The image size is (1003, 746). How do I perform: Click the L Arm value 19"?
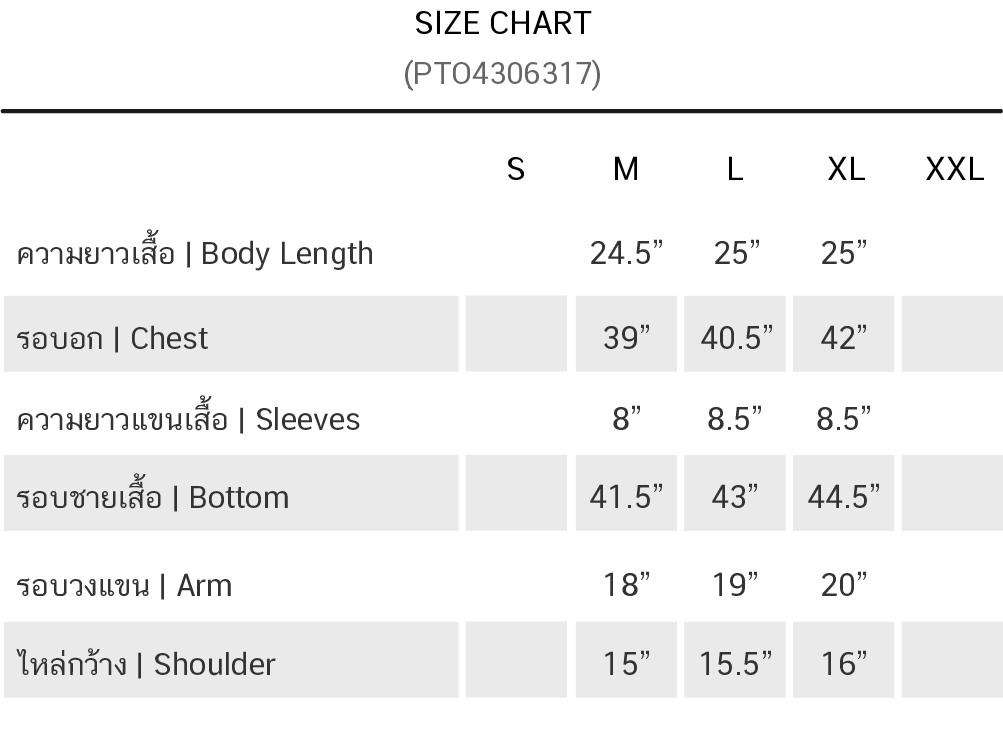click(736, 585)
